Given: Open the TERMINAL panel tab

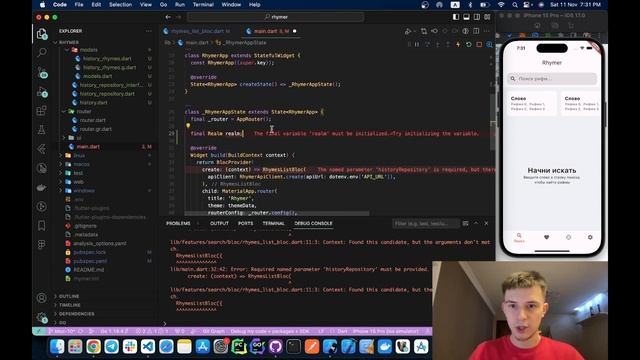Looking at the screenshot, I should tap(273, 223).
